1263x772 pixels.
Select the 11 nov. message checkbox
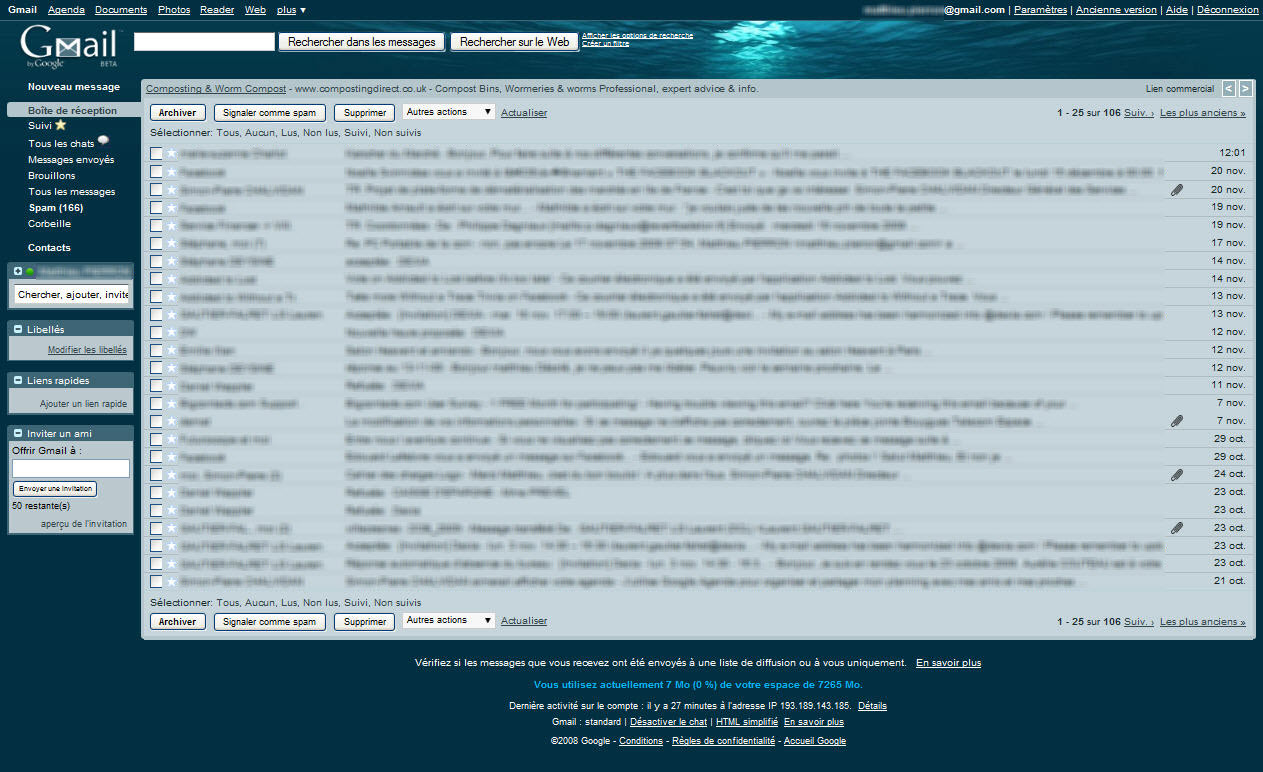156,385
